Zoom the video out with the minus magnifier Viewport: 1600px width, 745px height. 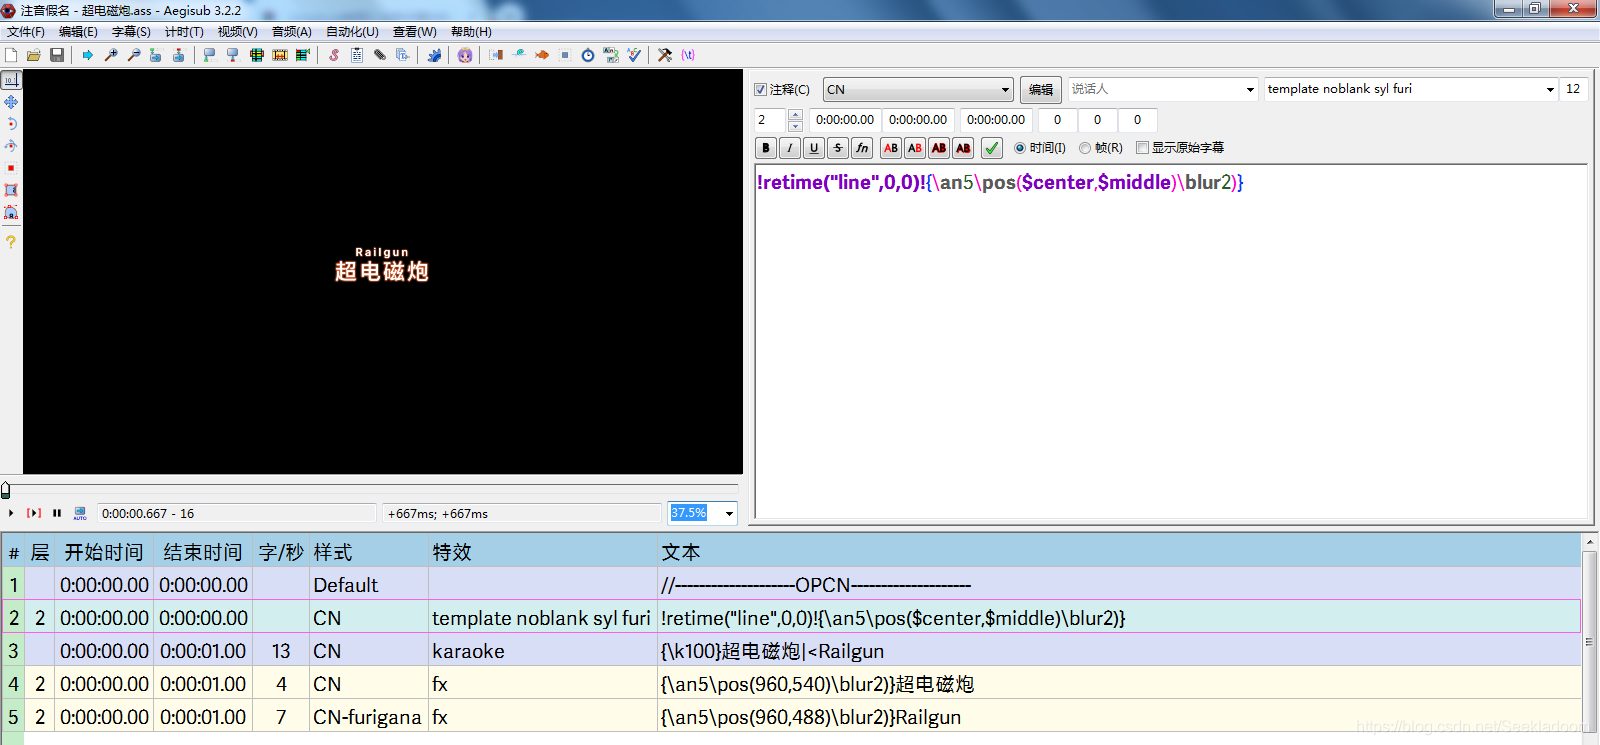click(x=133, y=55)
